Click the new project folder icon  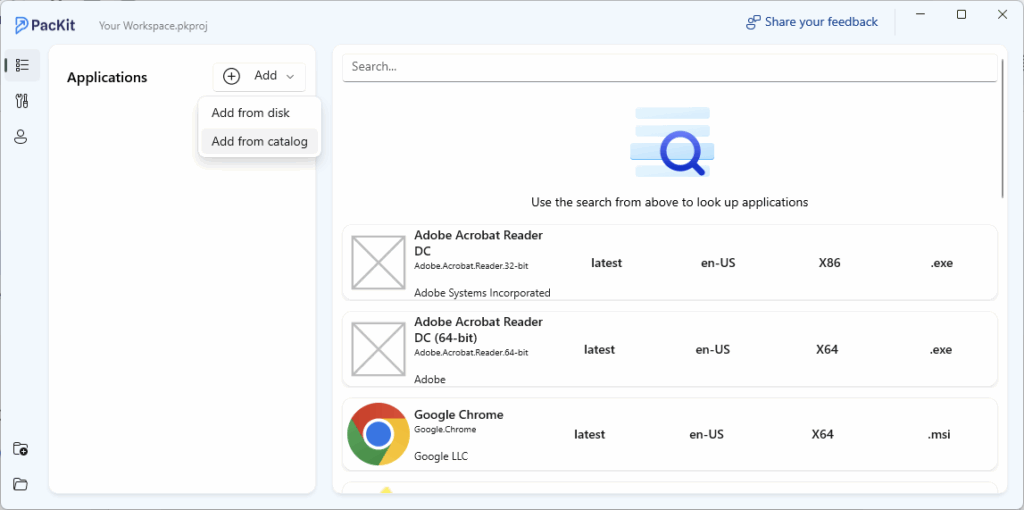(21, 449)
